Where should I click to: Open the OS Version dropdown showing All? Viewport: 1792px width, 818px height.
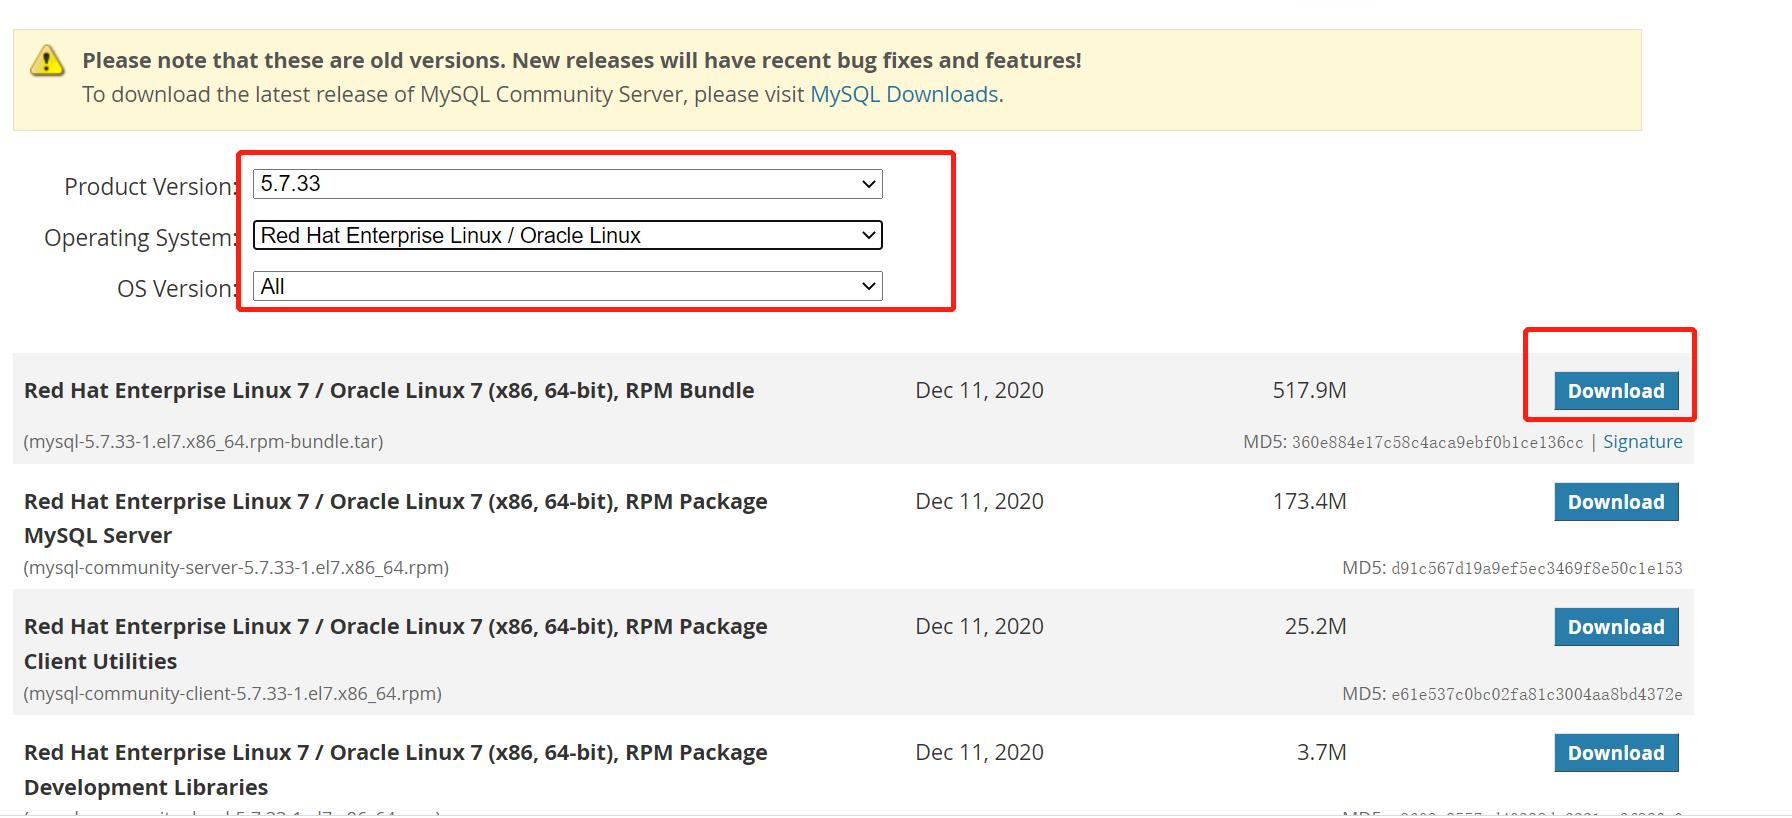click(568, 287)
